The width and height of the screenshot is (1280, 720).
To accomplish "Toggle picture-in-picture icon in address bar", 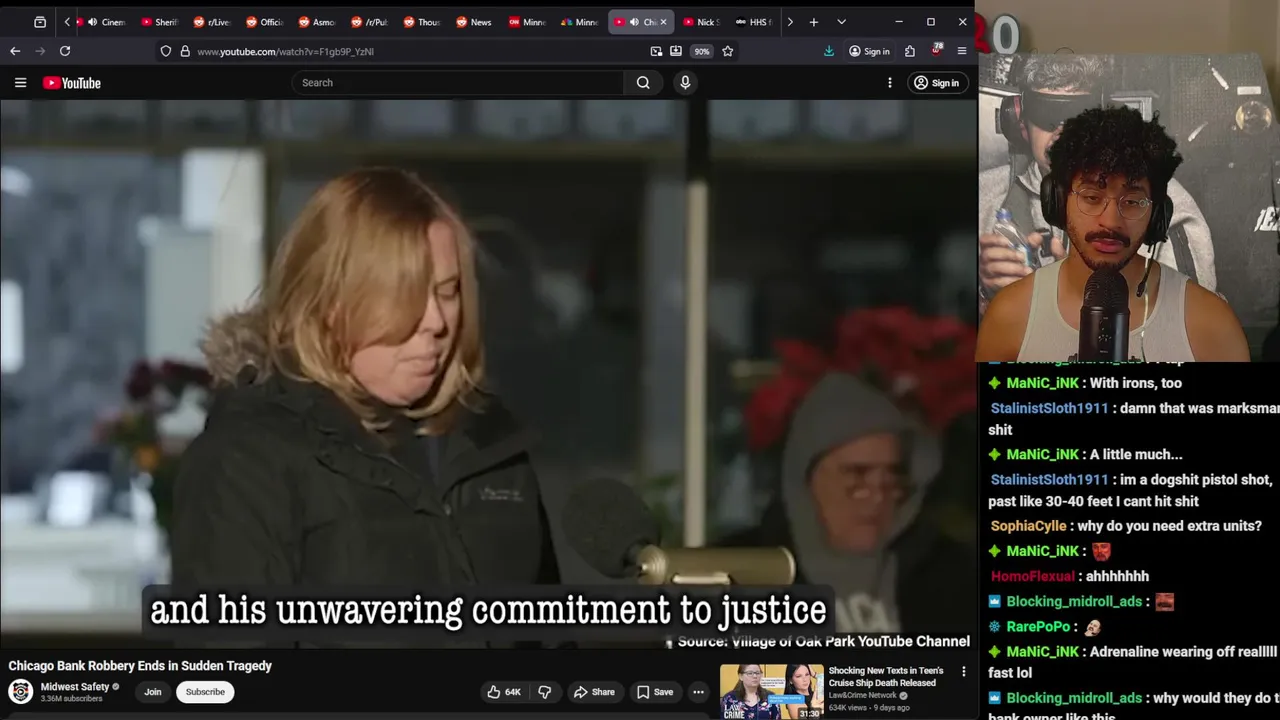I will point(656,51).
